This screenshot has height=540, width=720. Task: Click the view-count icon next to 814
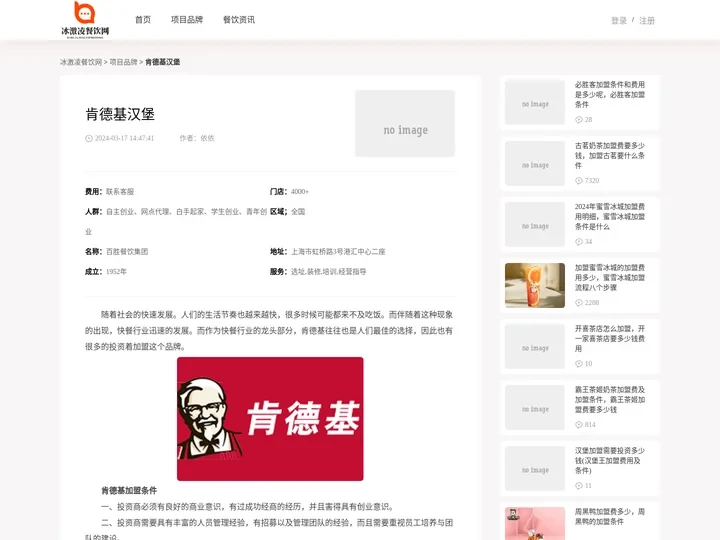[x=579, y=425]
